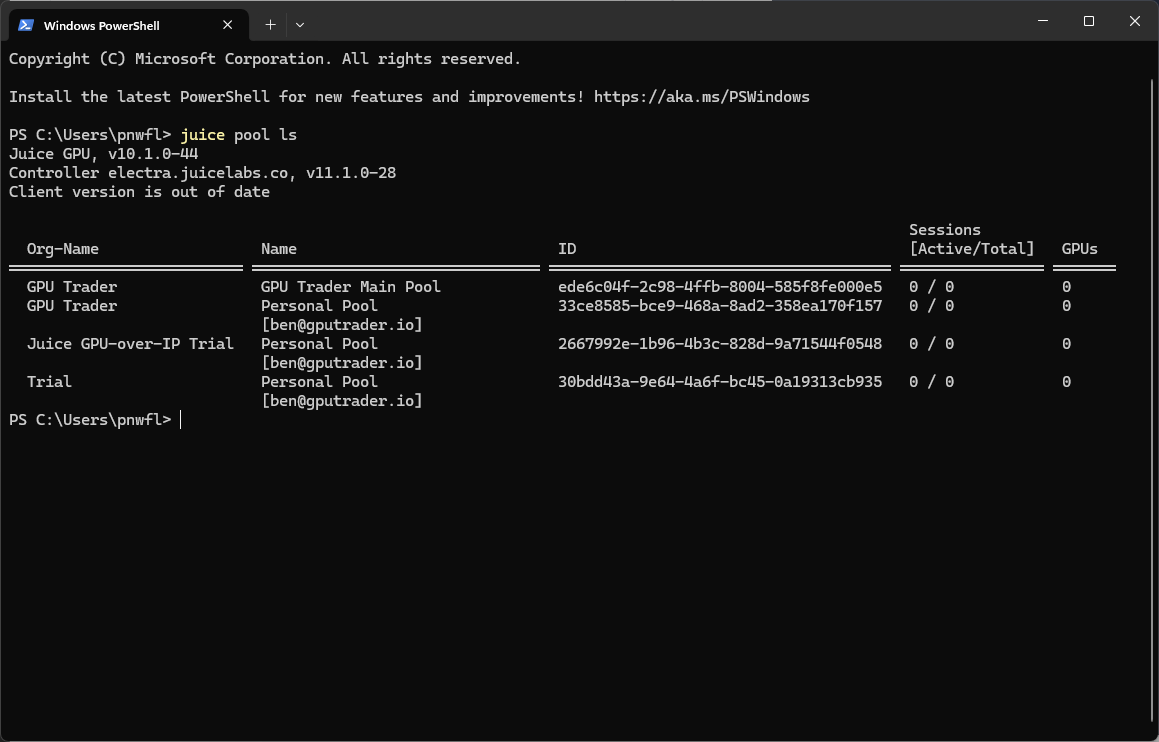Click ID 2667992e-1b96-4b3c-828d-9a71544f0548
The height and width of the screenshot is (742, 1159).
tap(720, 344)
